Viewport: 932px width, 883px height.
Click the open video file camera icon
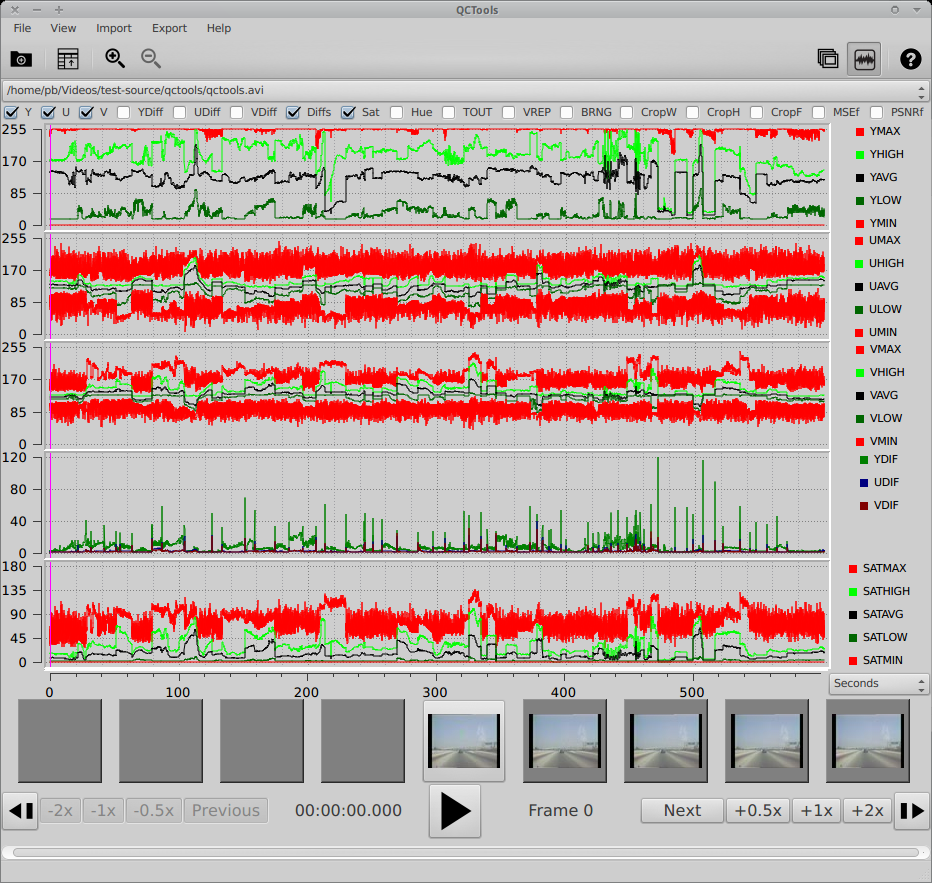(21, 59)
